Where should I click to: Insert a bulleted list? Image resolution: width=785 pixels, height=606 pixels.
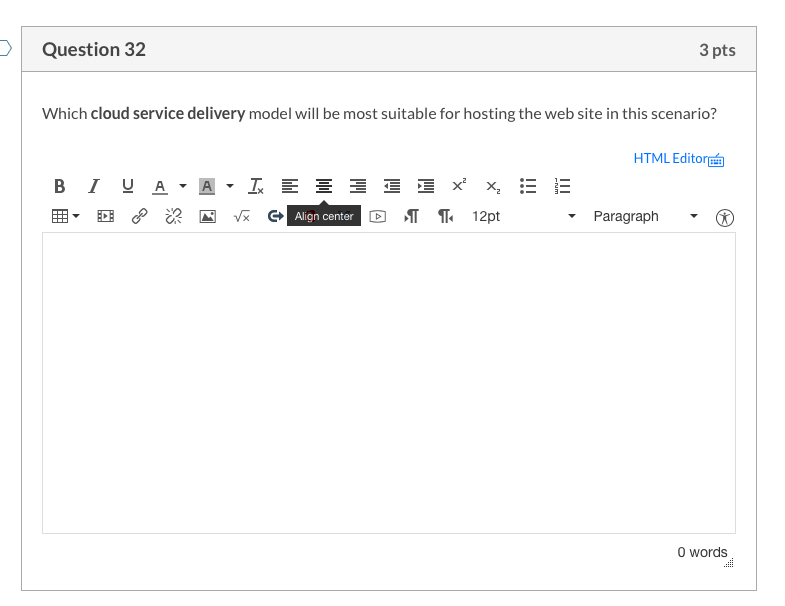528,186
